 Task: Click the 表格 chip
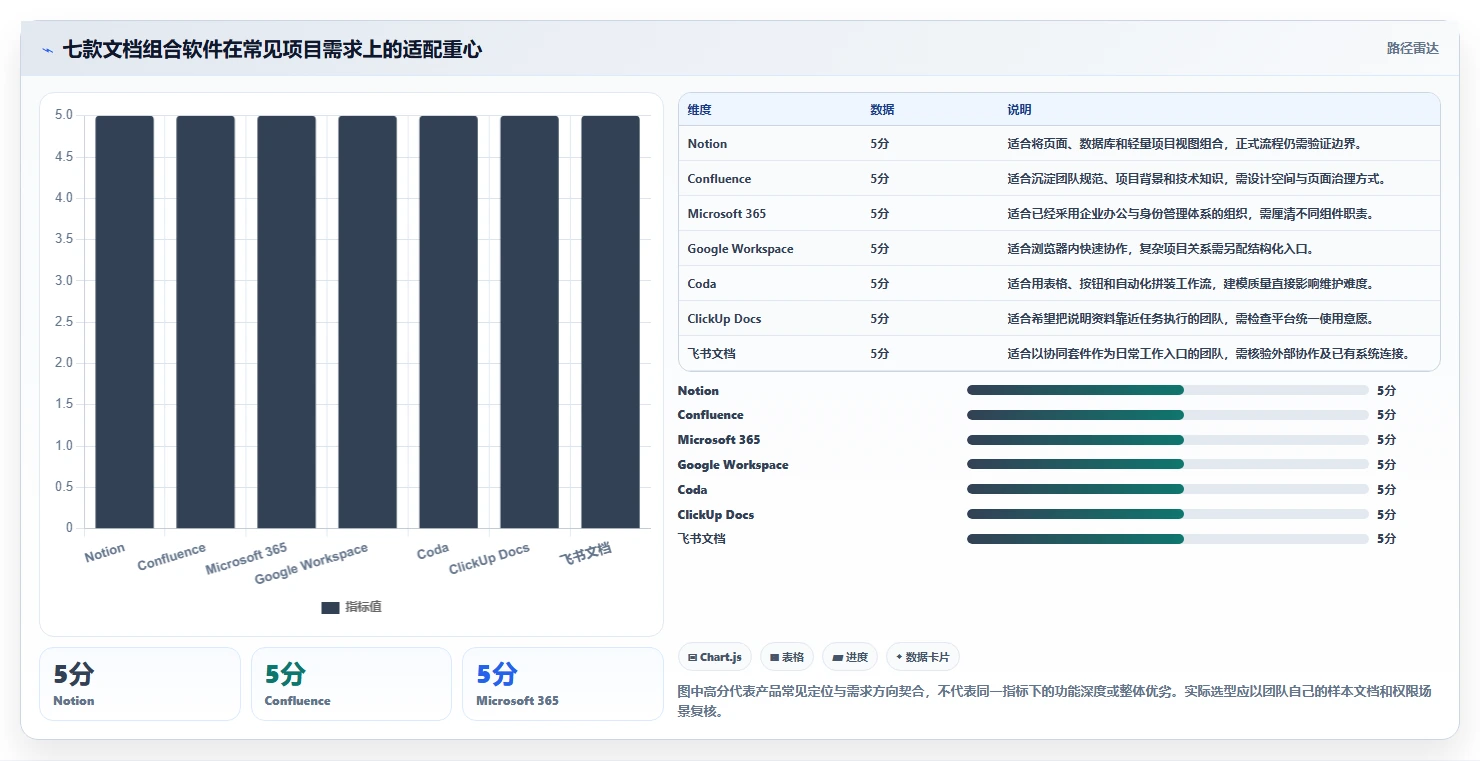(787, 657)
